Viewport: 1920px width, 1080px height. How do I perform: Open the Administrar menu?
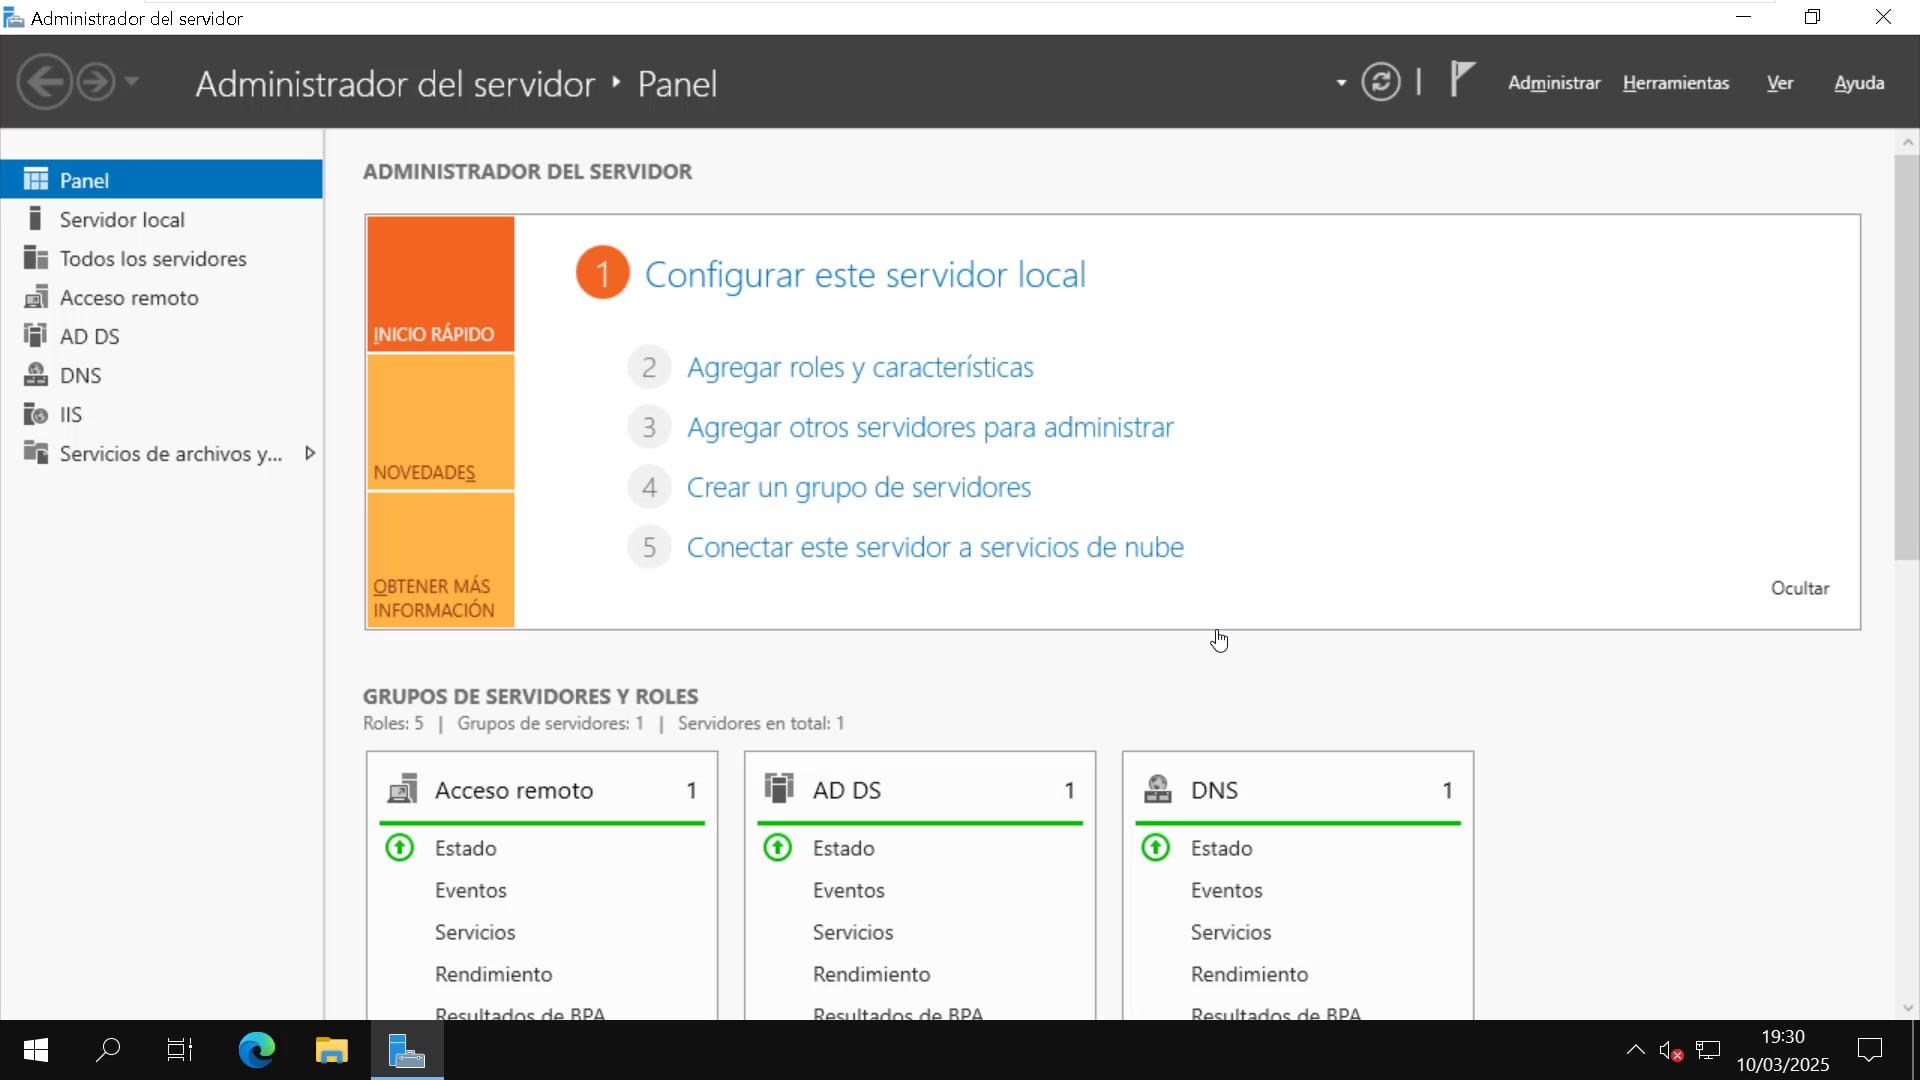click(x=1554, y=83)
